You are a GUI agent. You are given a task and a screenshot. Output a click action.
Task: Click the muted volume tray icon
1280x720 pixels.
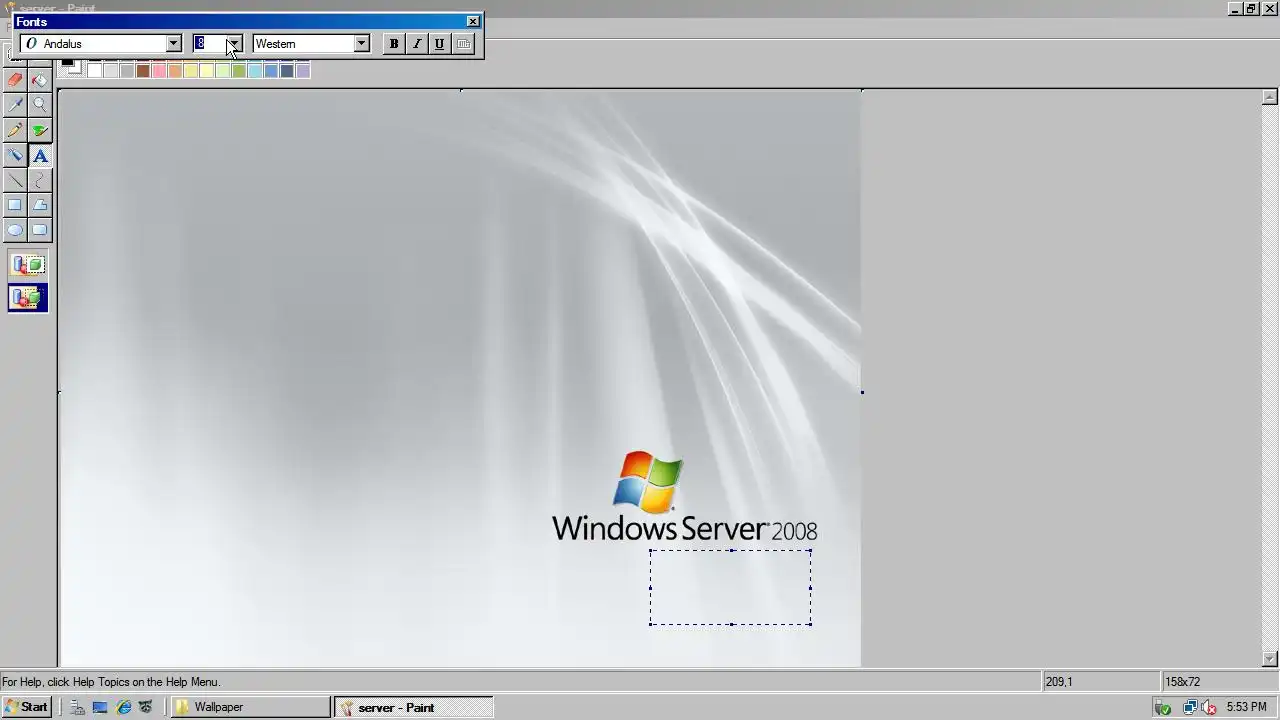pos(1208,707)
